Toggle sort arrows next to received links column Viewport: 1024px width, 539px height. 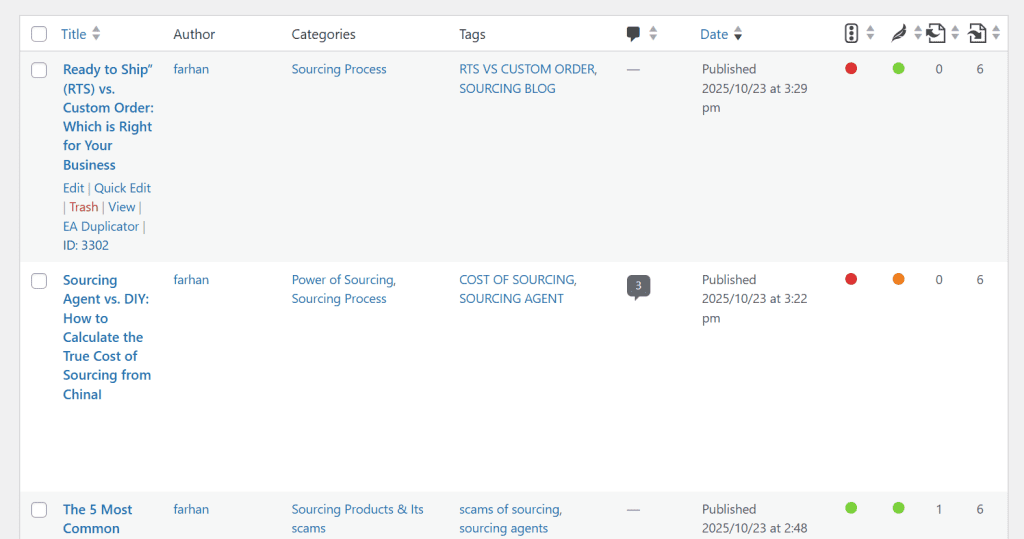pos(996,33)
